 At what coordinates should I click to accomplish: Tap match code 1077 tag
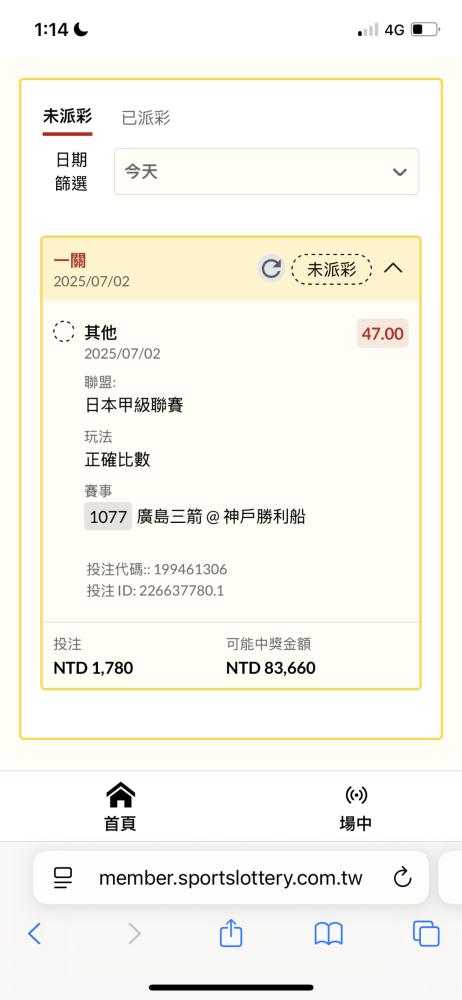108,517
